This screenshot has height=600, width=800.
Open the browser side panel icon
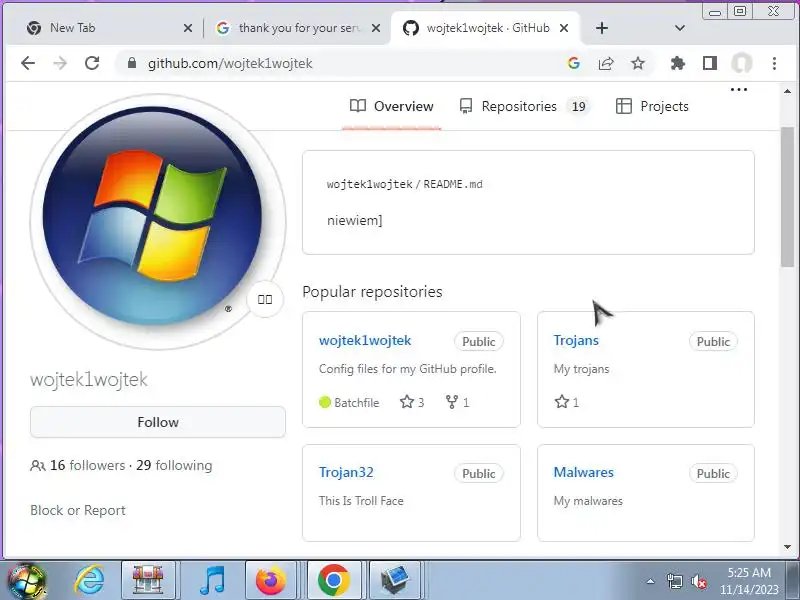(710, 63)
